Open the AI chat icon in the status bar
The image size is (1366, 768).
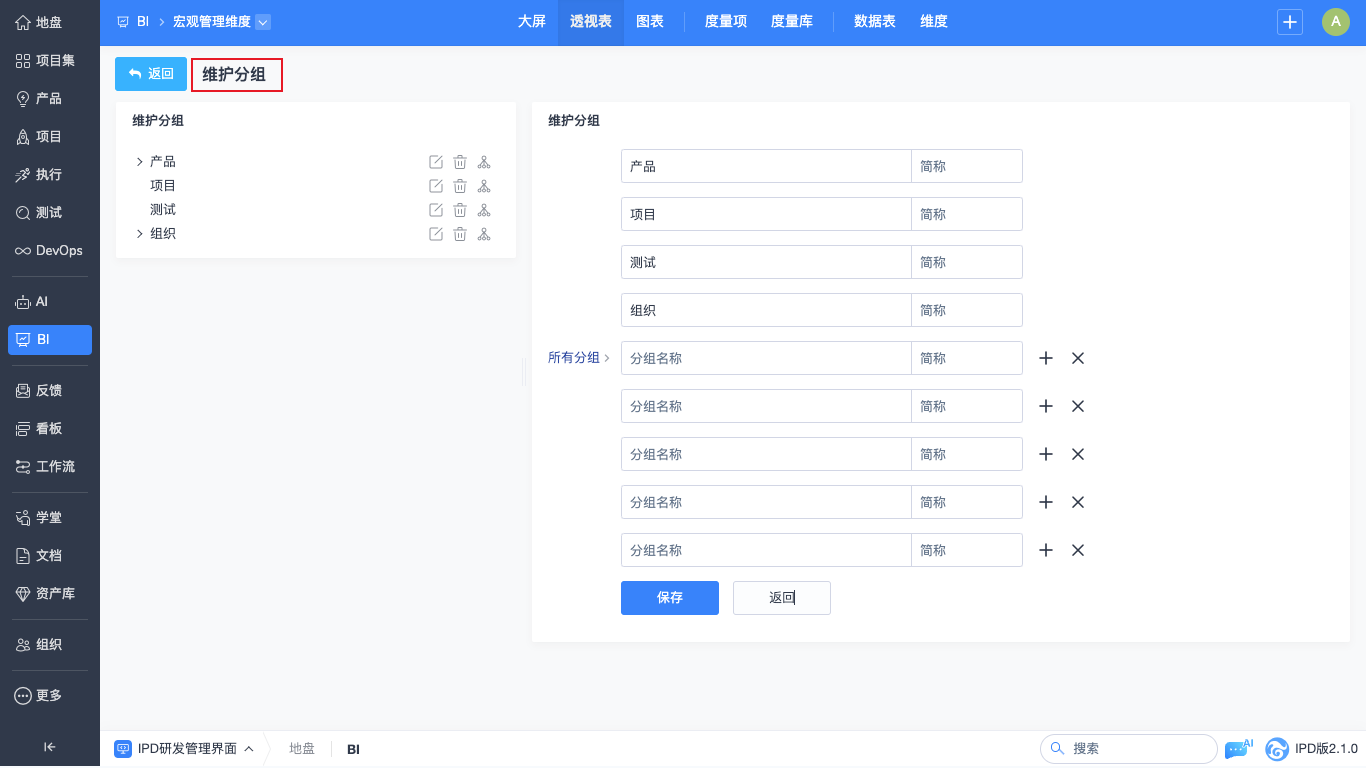[x=1237, y=749]
